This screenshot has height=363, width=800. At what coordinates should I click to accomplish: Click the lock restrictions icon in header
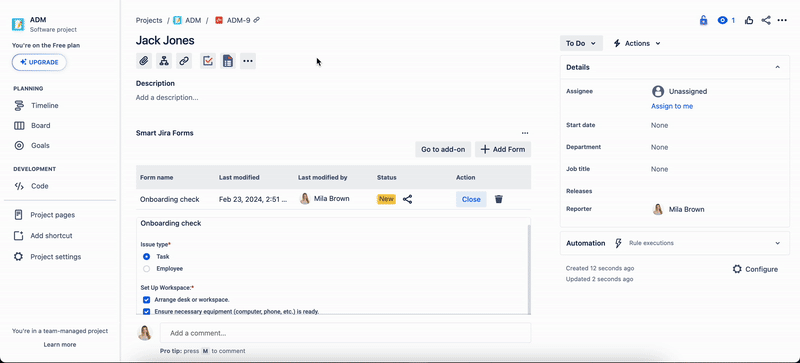pyautogui.click(x=703, y=20)
